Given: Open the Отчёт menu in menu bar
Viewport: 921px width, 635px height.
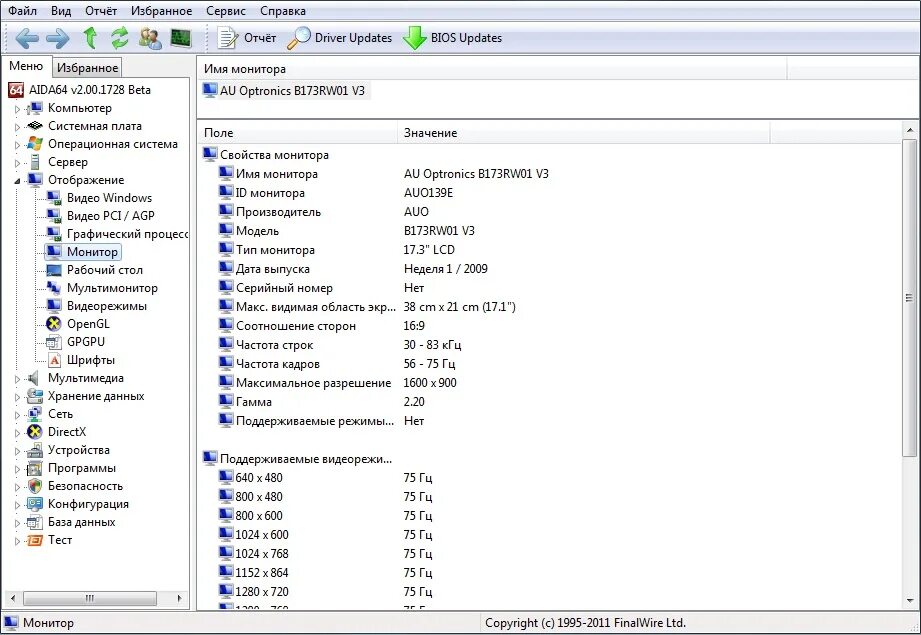Looking at the screenshot, I should [x=101, y=11].
